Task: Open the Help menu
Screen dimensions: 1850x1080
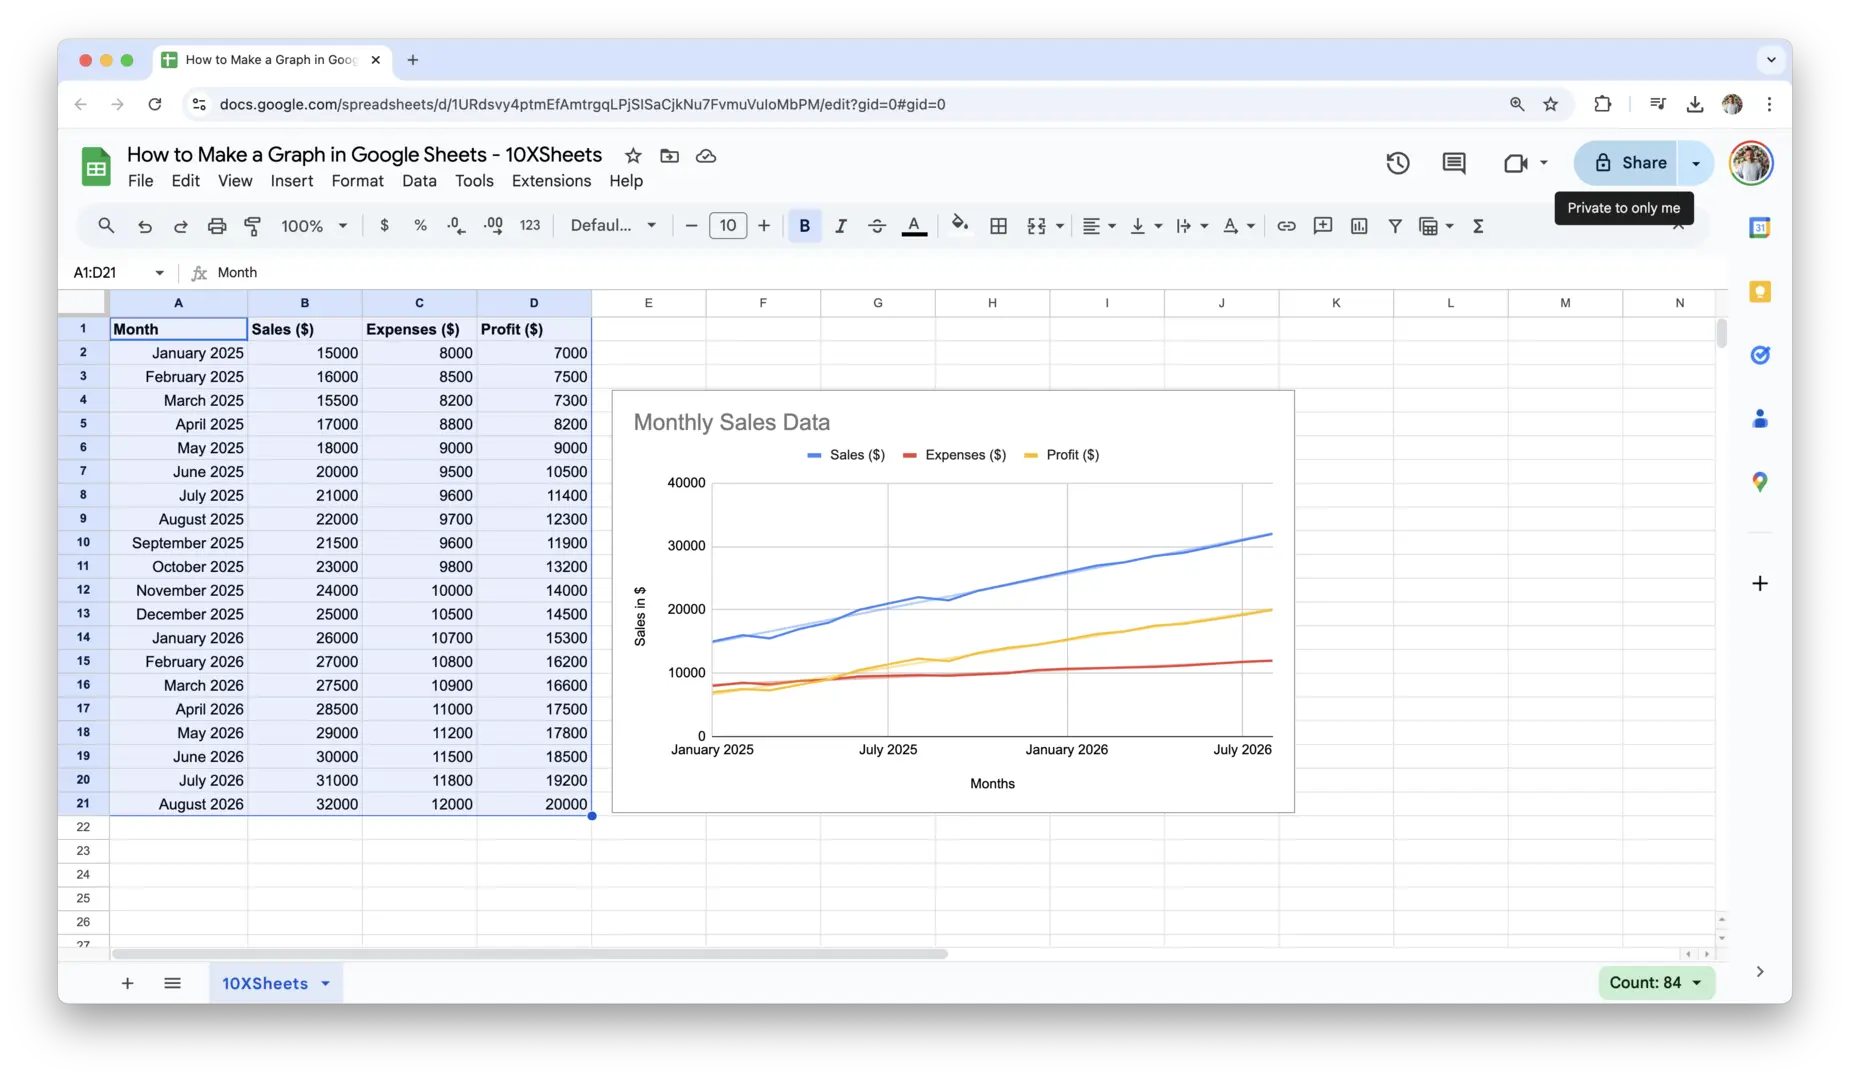Action: (x=626, y=181)
